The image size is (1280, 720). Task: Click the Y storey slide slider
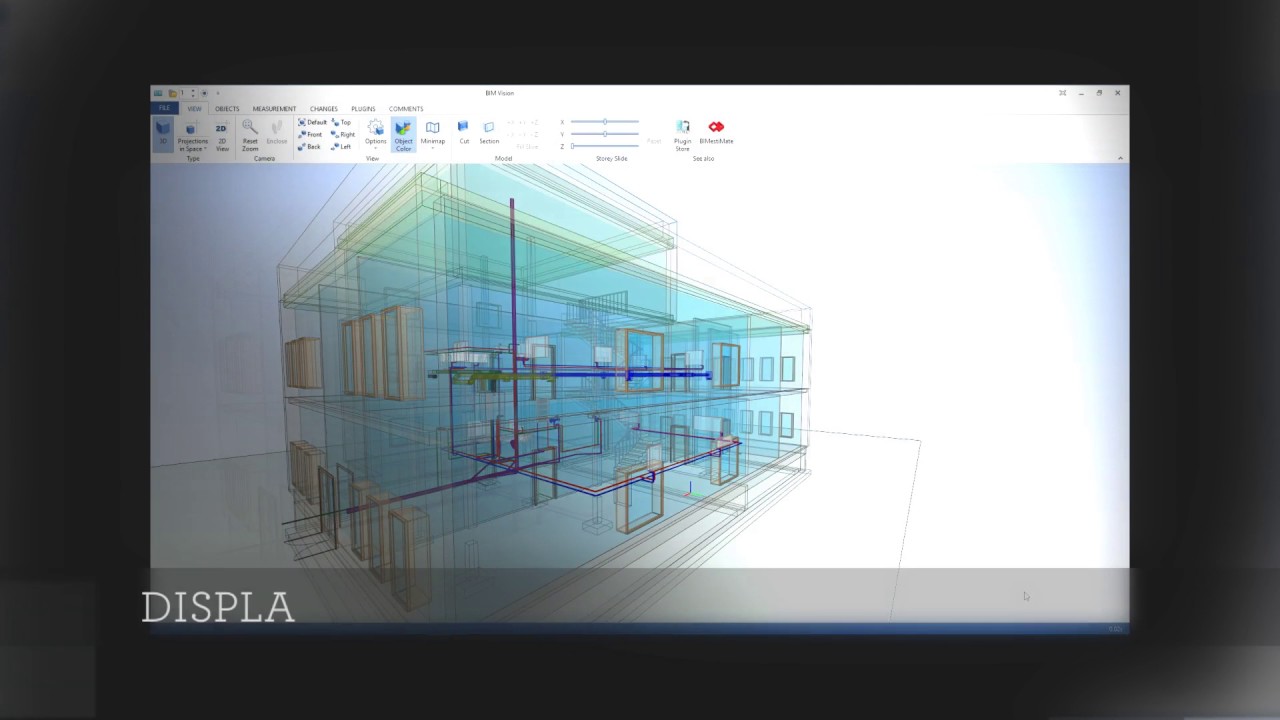pyautogui.click(x=605, y=134)
